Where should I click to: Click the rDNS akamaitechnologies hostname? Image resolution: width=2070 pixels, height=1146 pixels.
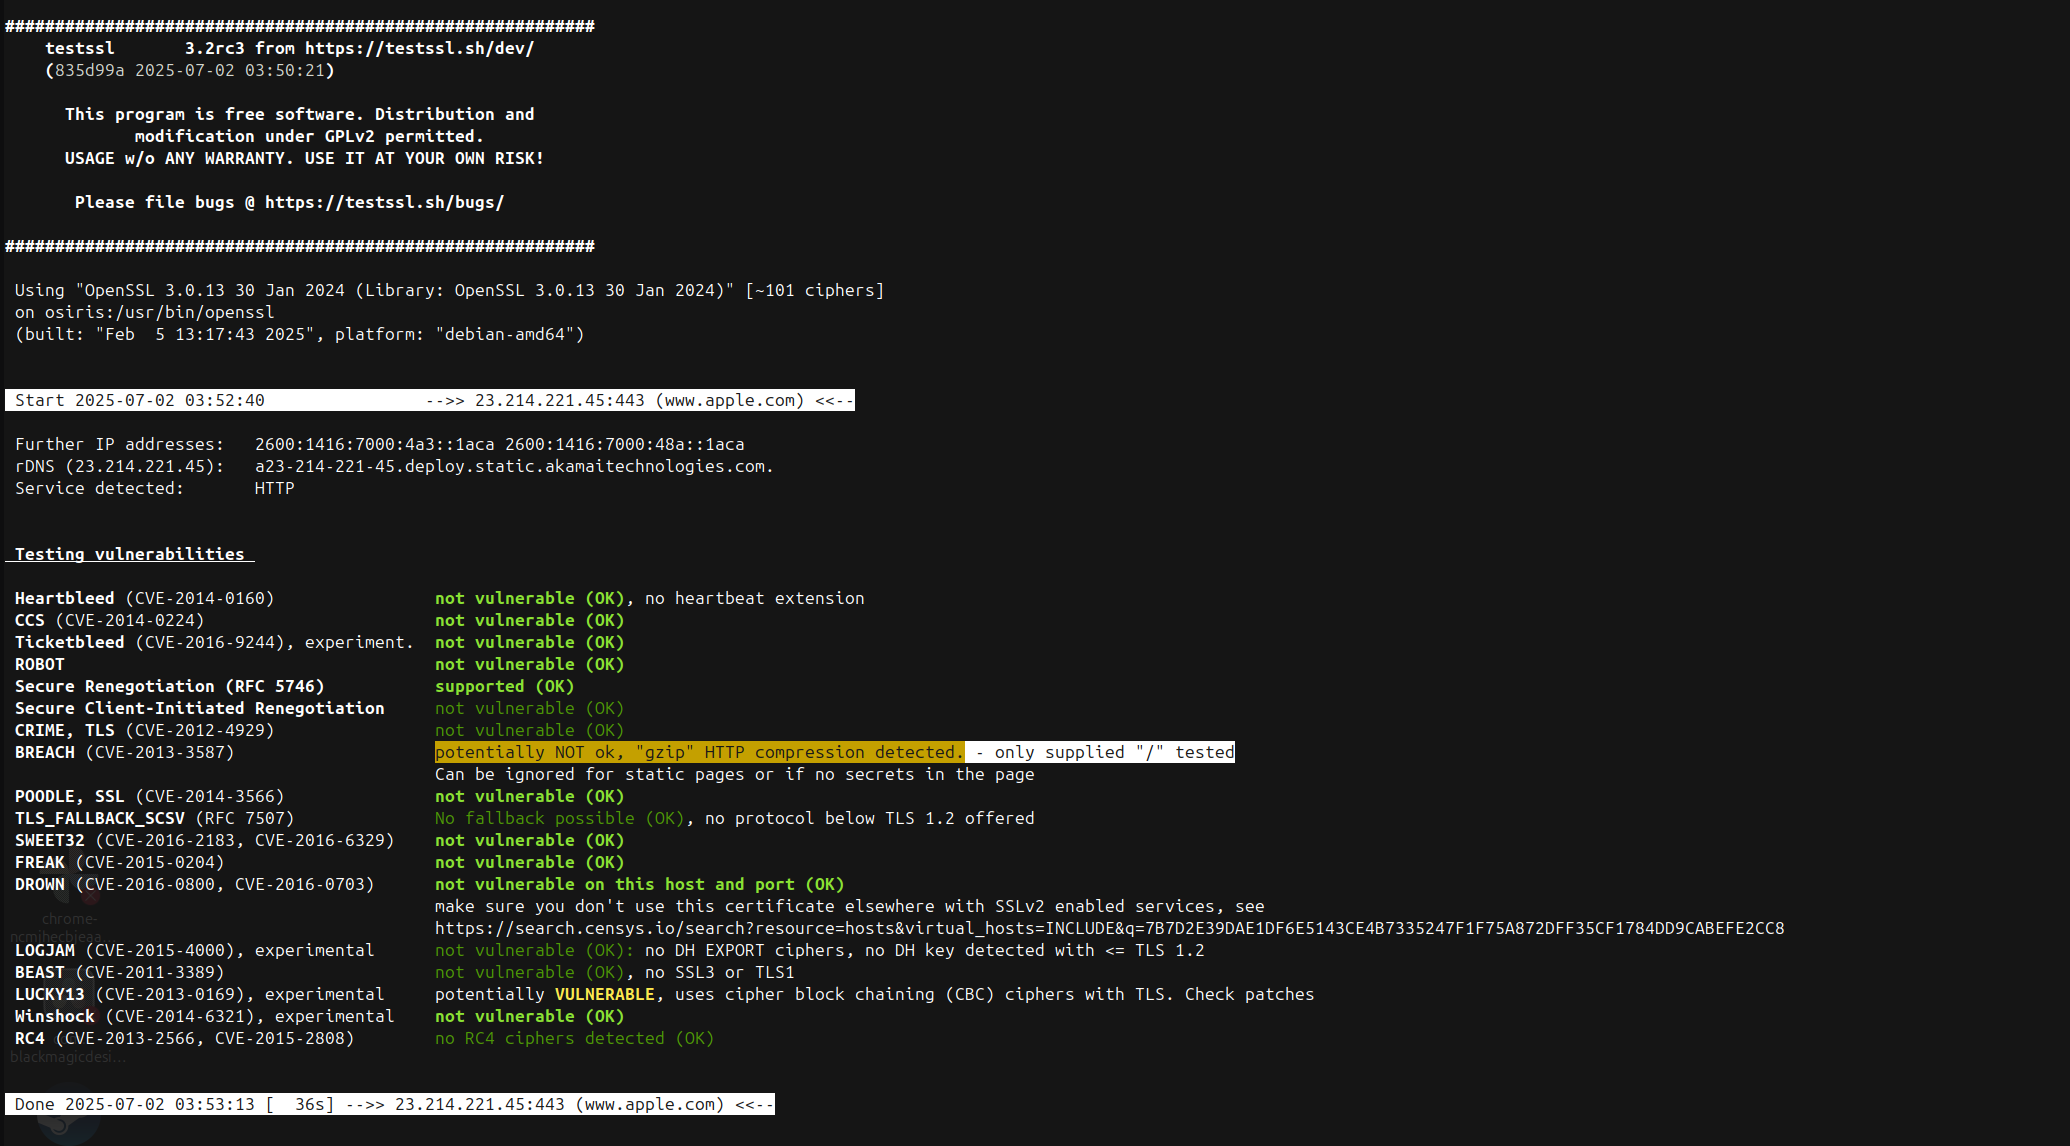click(x=513, y=466)
